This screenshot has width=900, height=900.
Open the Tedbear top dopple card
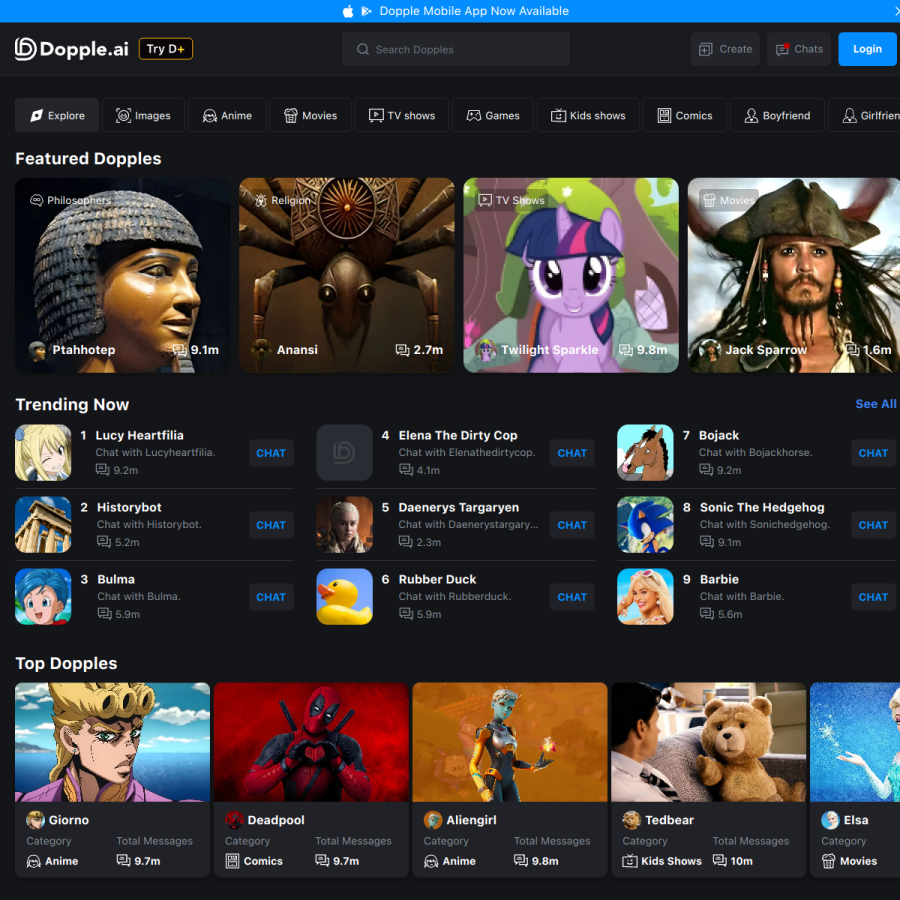tap(709, 779)
